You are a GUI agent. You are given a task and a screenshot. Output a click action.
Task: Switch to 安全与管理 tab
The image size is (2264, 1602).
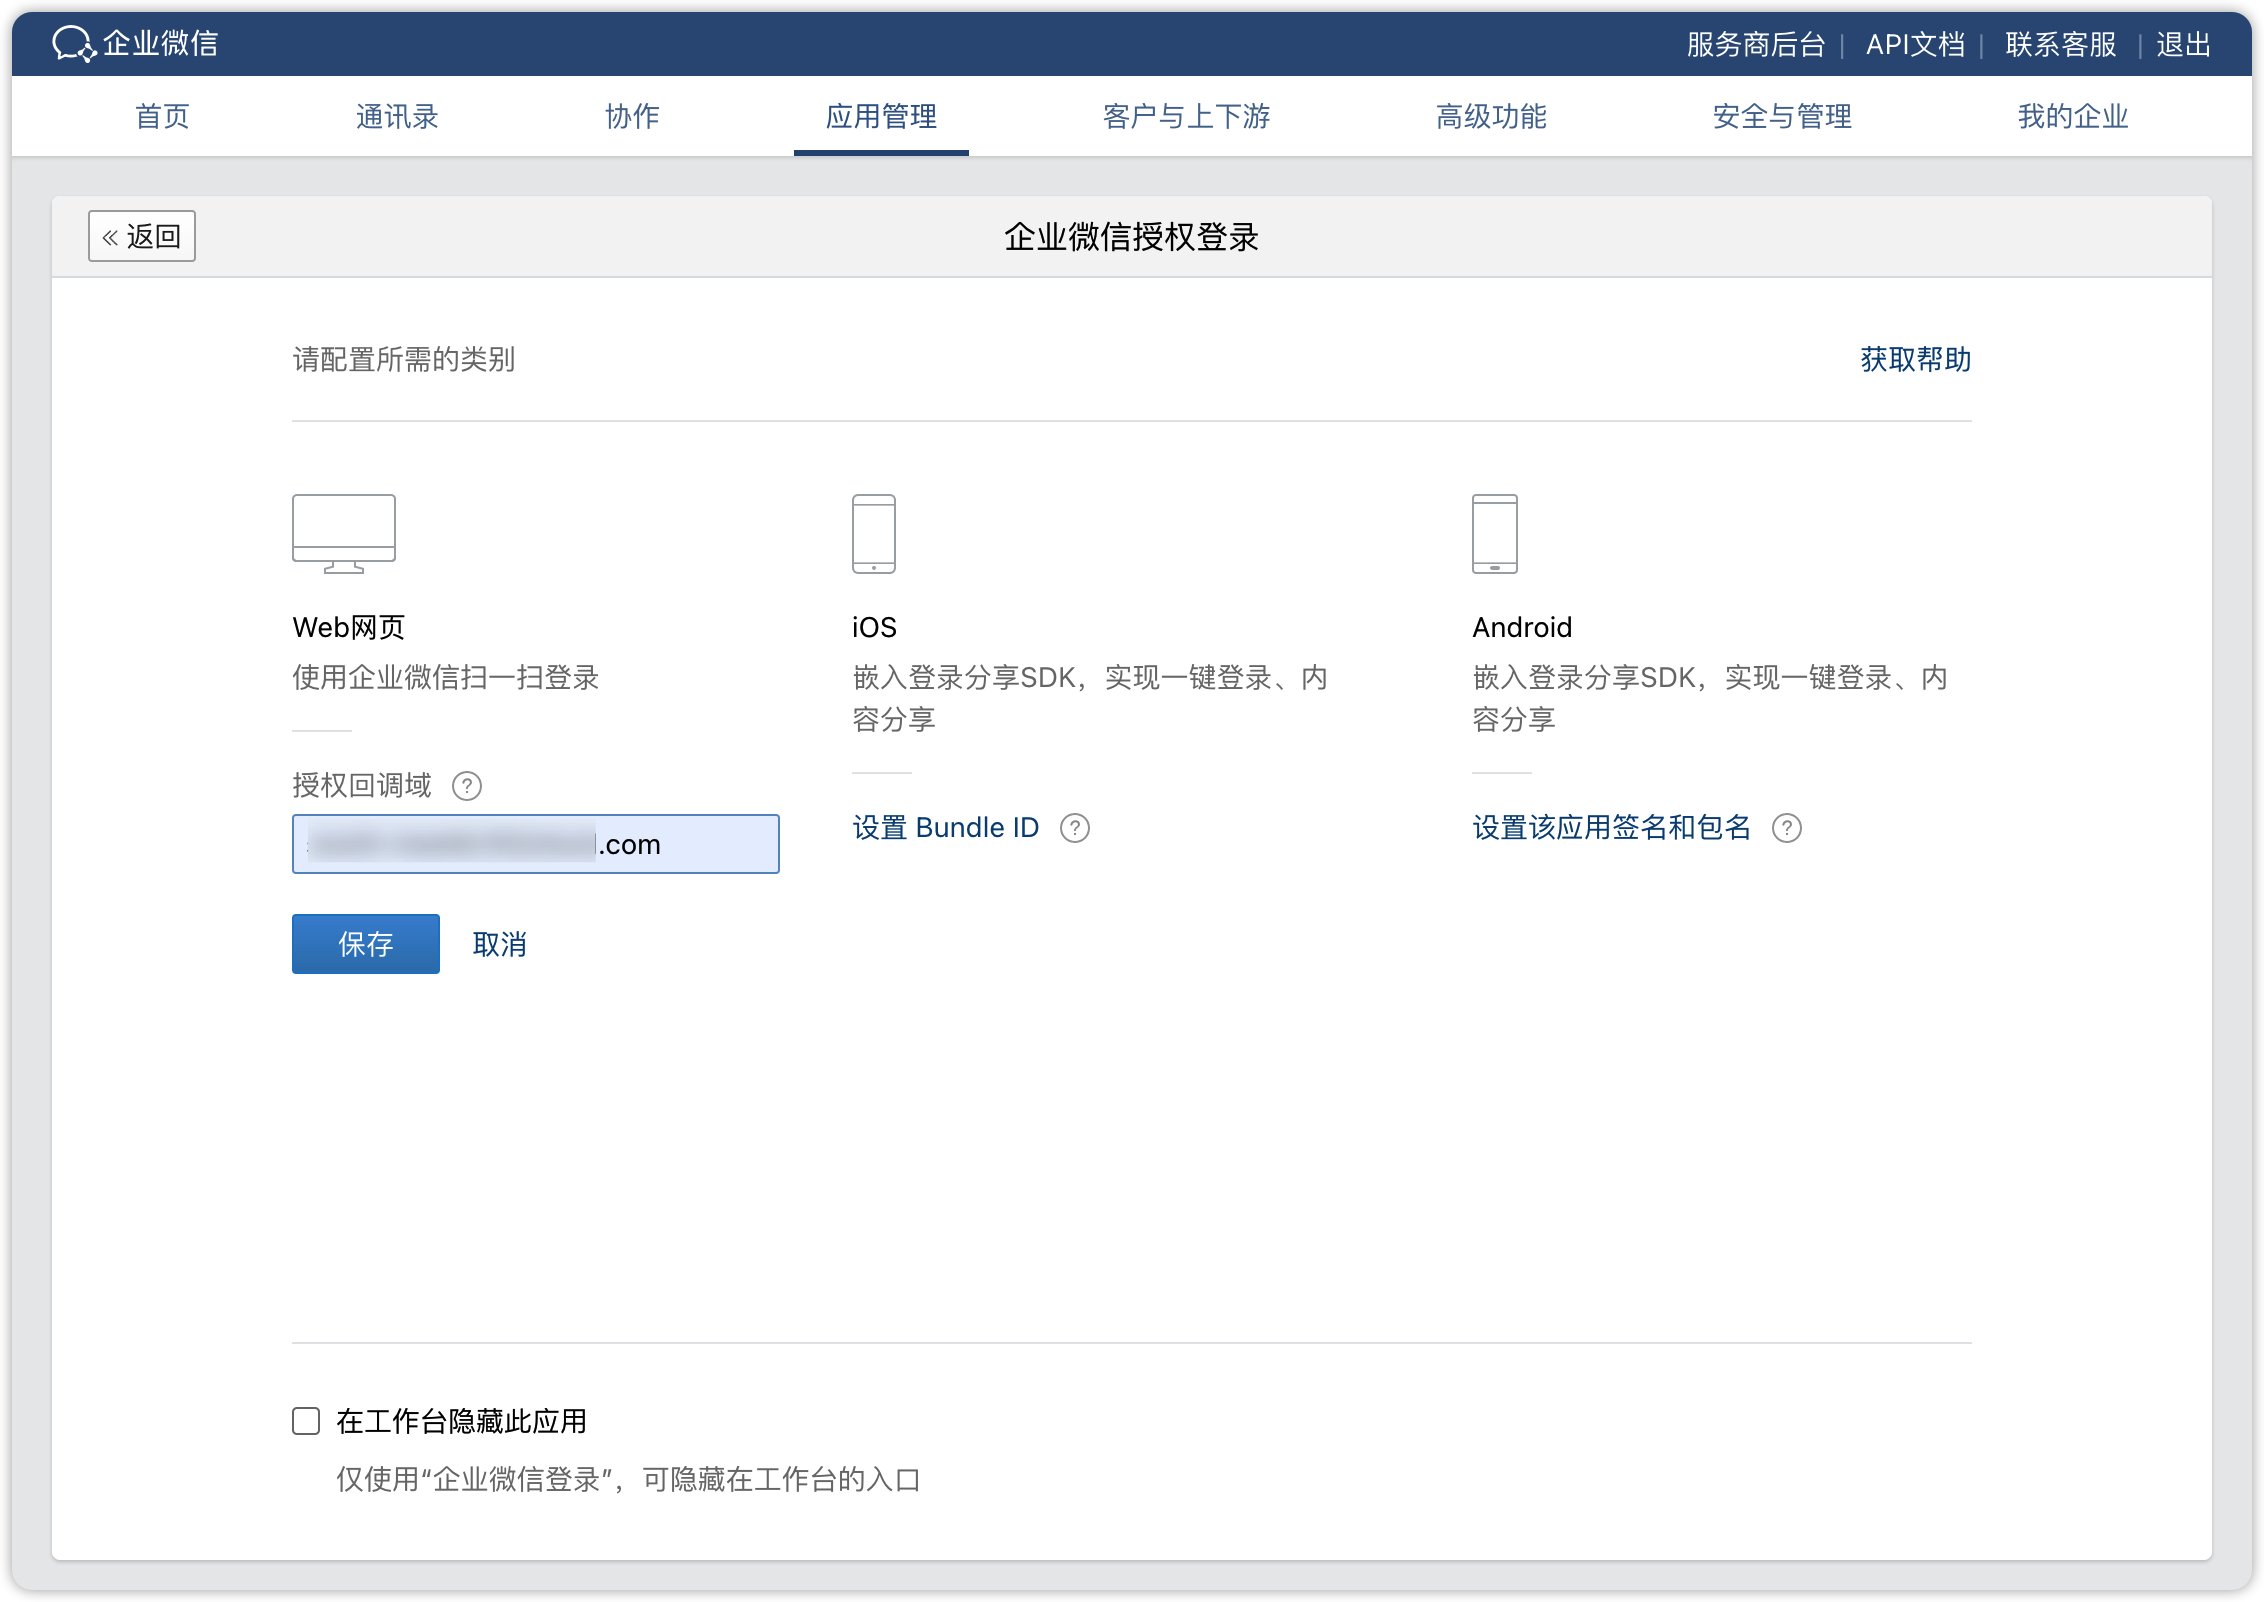1782,116
